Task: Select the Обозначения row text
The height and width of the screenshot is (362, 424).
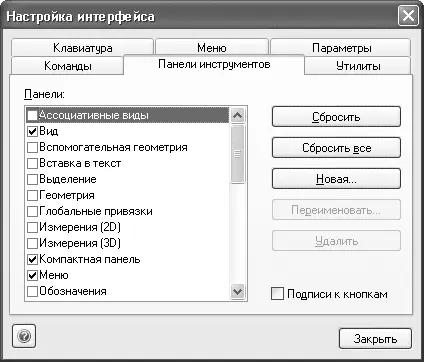Action: pos(73,291)
